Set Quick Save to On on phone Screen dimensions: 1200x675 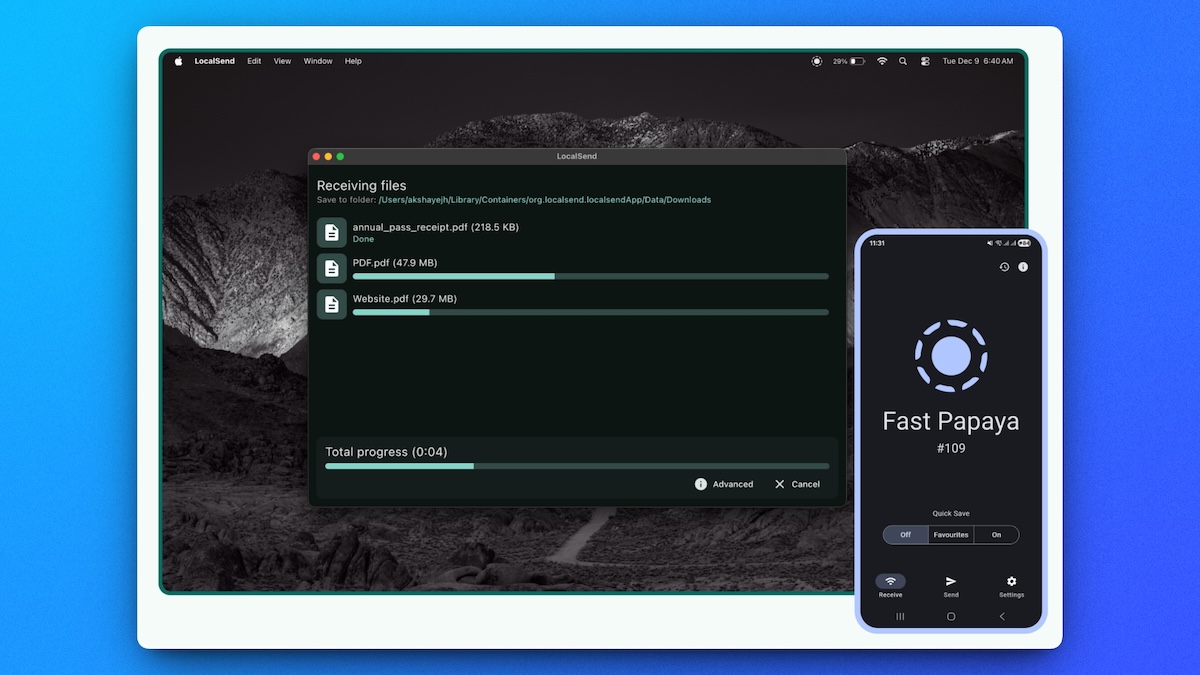pyautogui.click(x=996, y=535)
